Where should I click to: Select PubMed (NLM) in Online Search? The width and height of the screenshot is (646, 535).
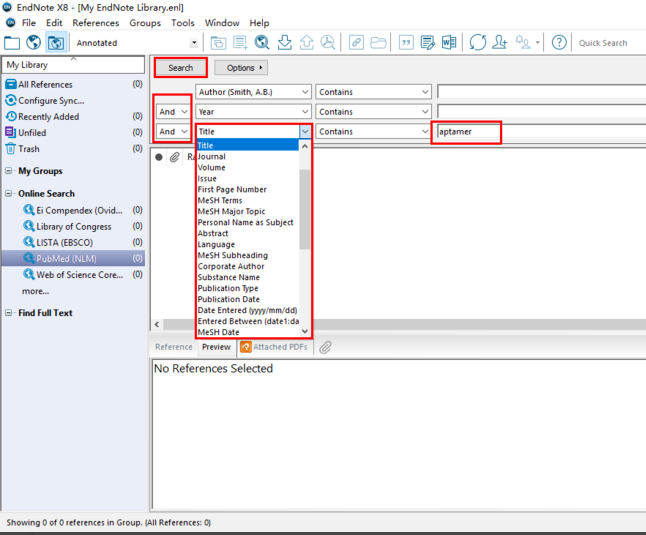click(x=66, y=258)
